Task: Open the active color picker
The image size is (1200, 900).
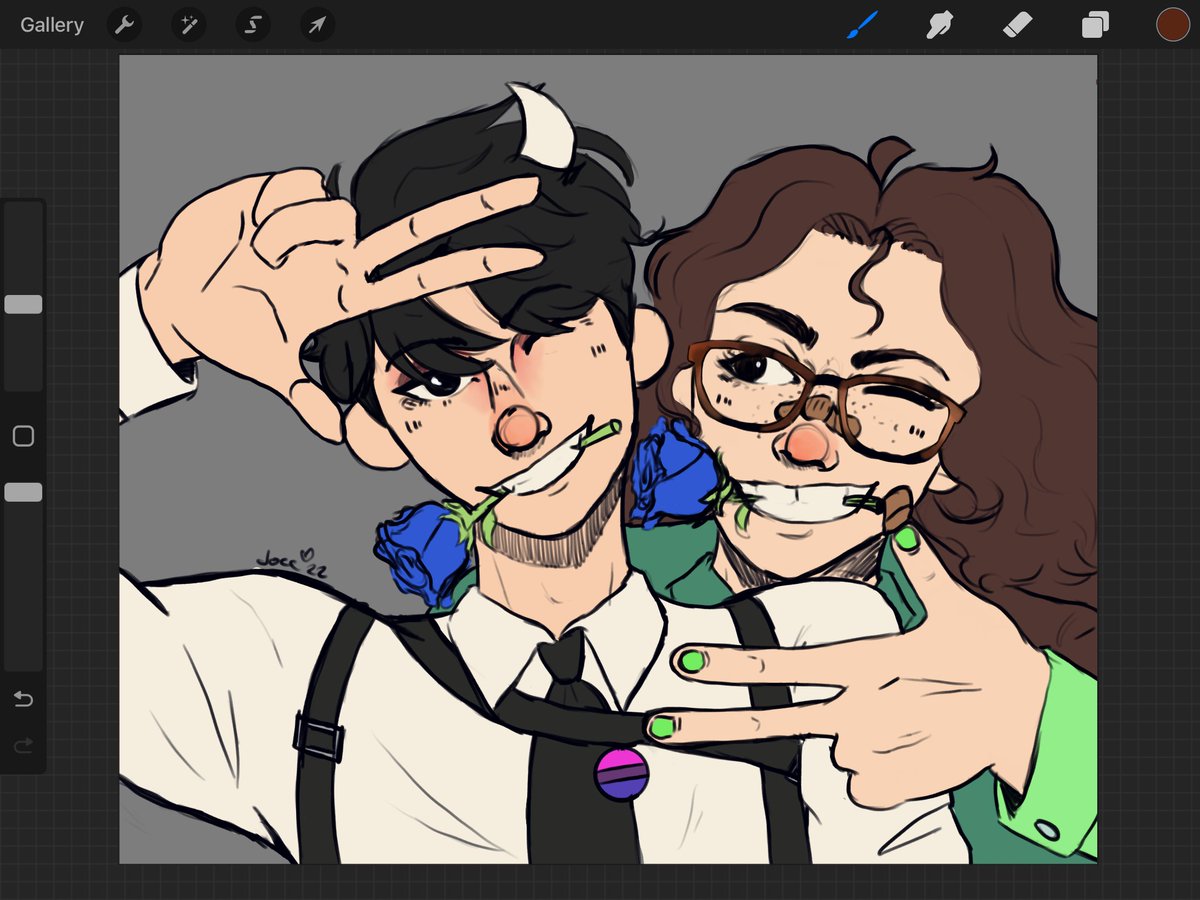Action: (x=1172, y=25)
